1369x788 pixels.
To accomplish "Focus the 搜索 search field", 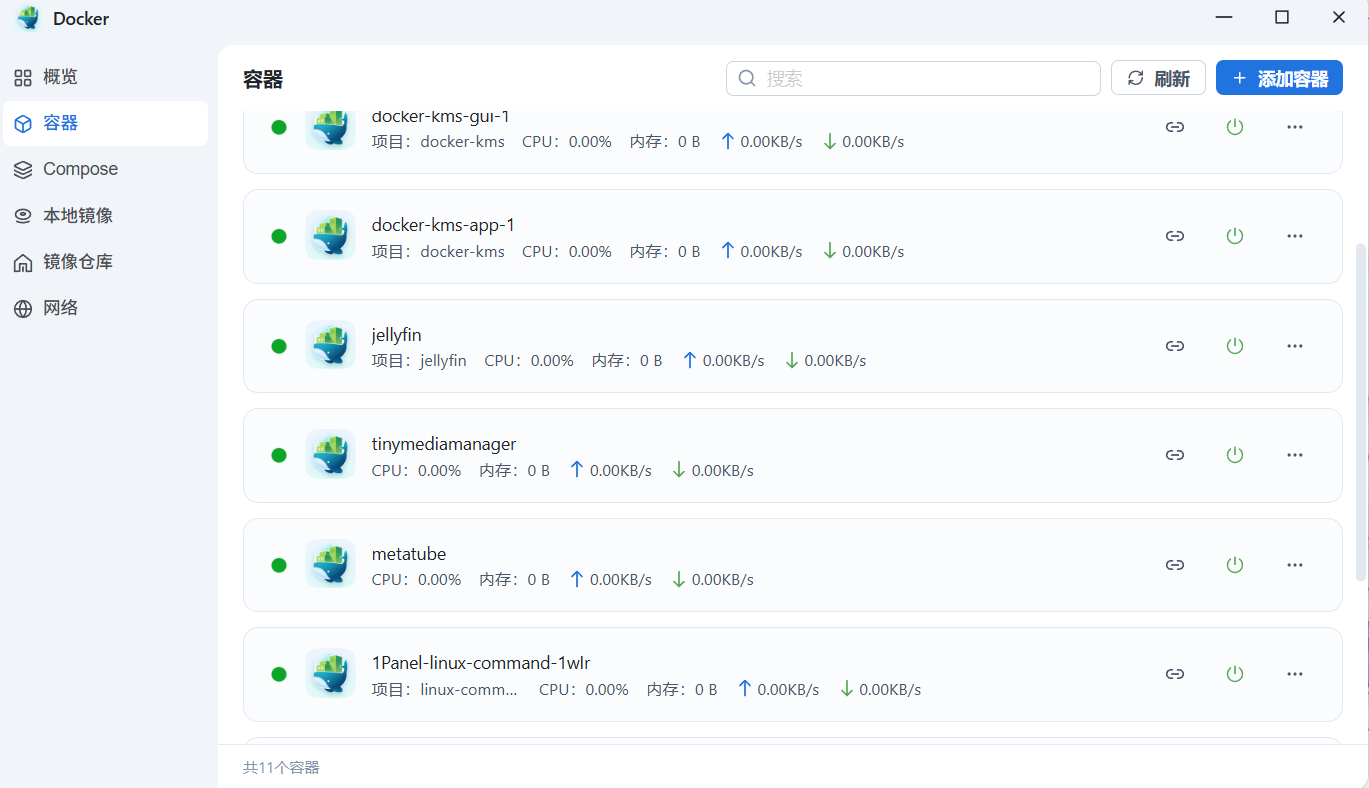I will pos(913,78).
